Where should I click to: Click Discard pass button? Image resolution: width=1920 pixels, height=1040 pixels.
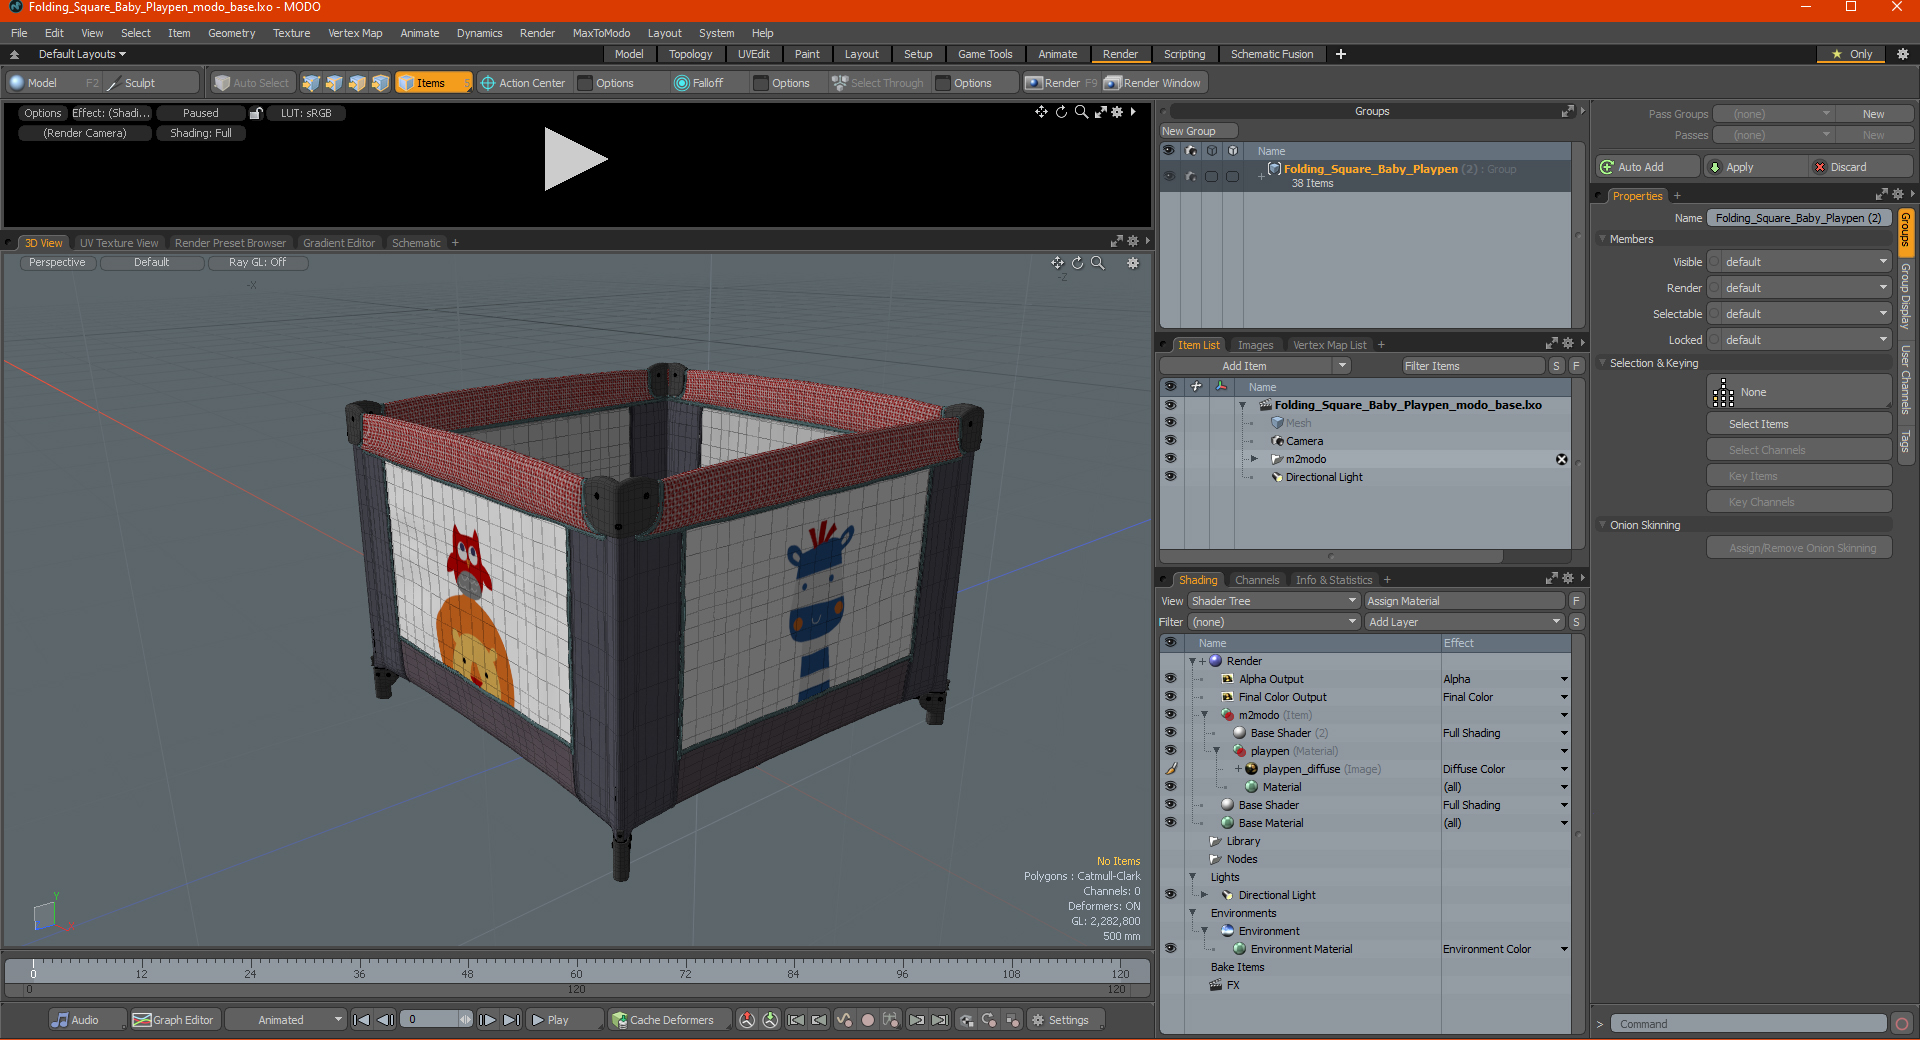(1862, 167)
